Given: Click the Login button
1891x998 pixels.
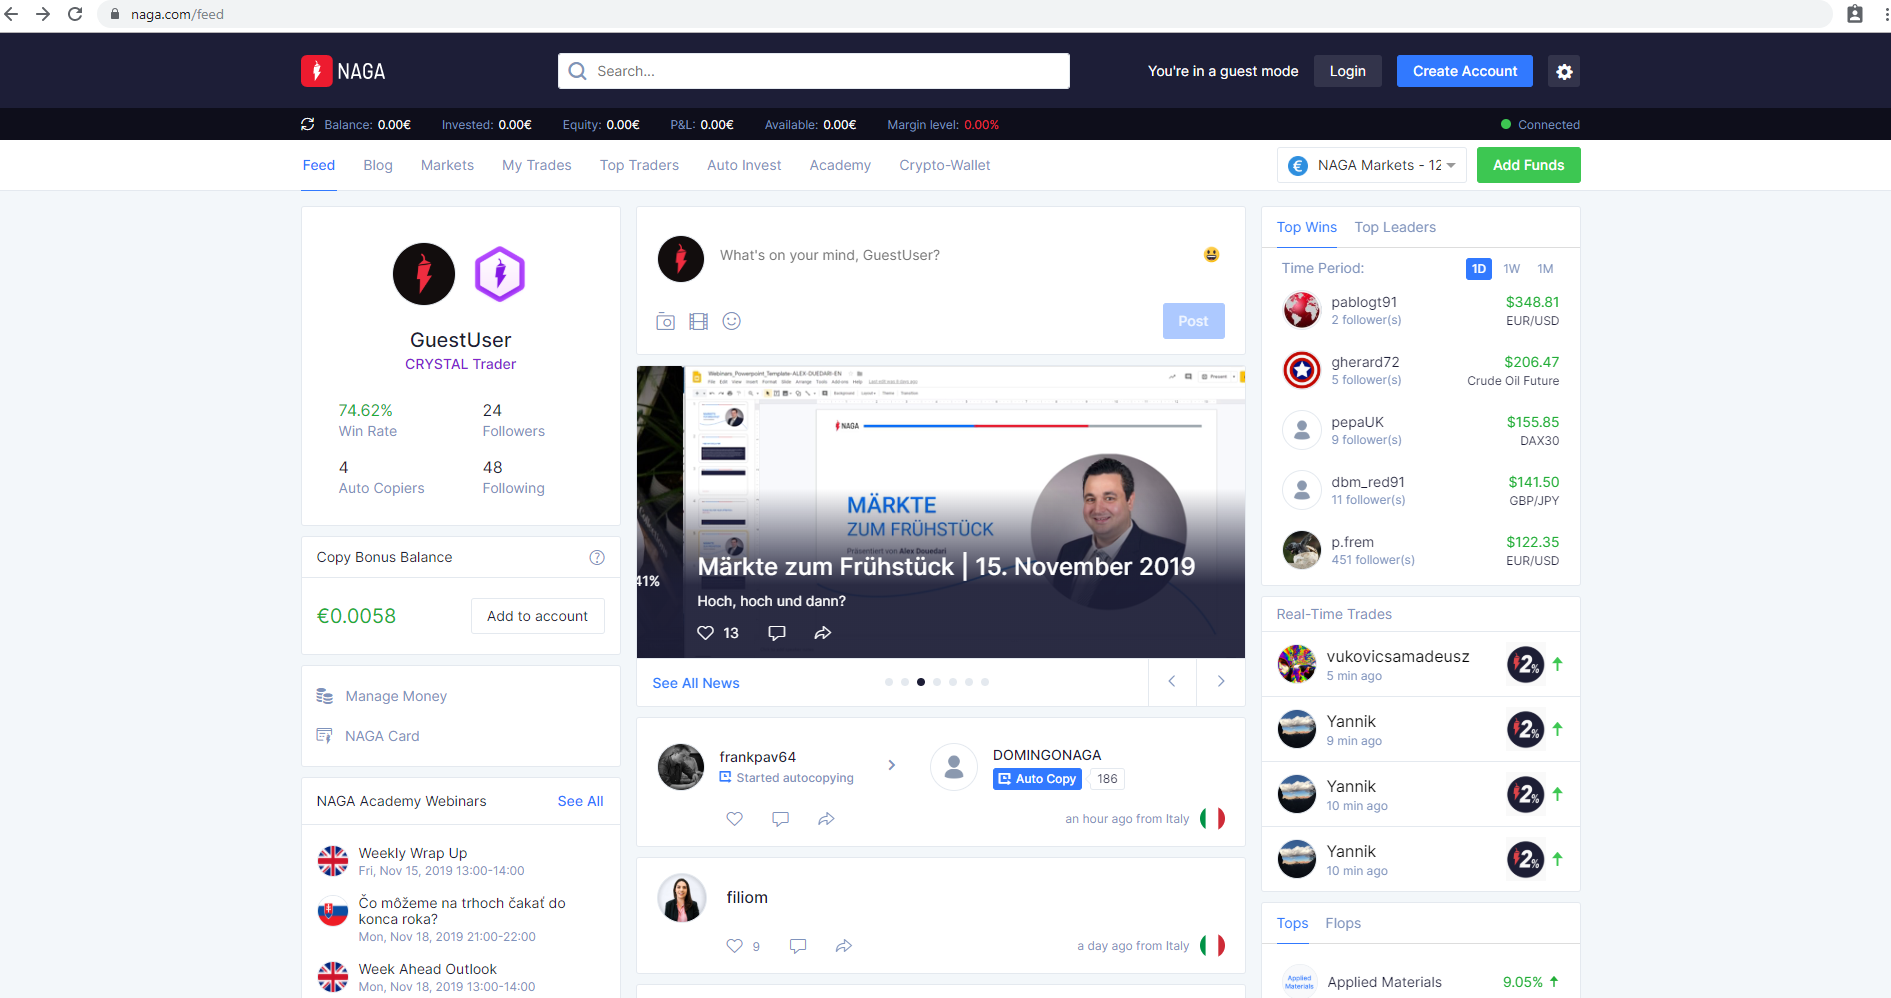Looking at the screenshot, I should tap(1347, 71).
